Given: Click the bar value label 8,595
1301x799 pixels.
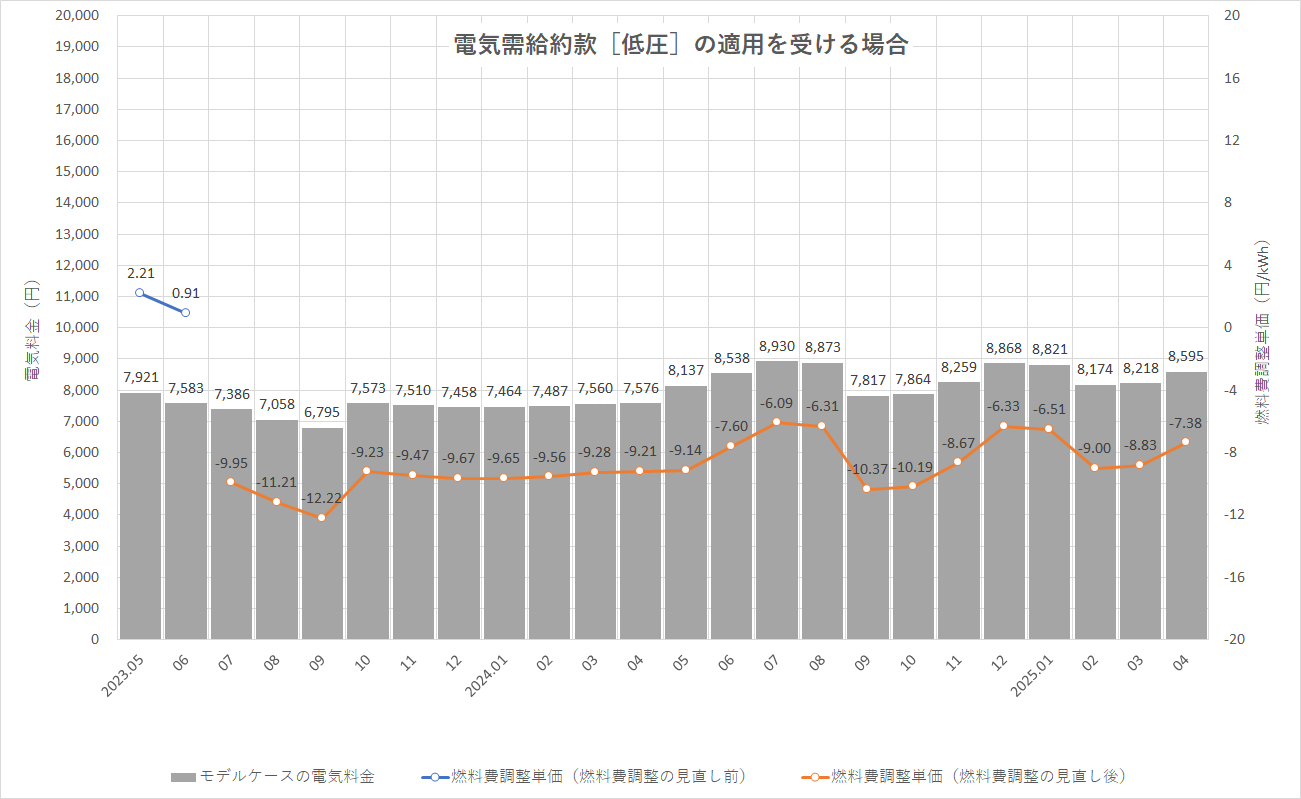Looking at the screenshot, I should point(1186,356).
